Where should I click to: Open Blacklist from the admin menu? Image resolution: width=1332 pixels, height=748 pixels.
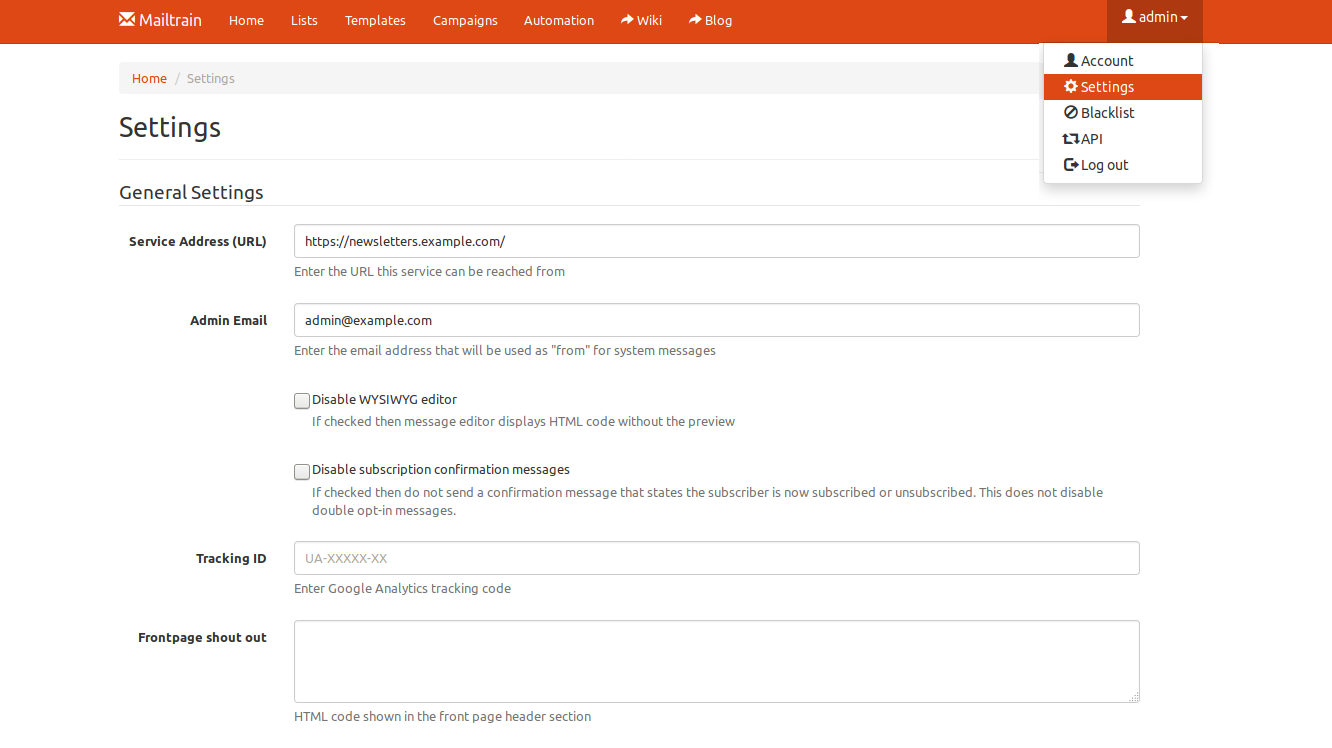(x=1122, y=112)
